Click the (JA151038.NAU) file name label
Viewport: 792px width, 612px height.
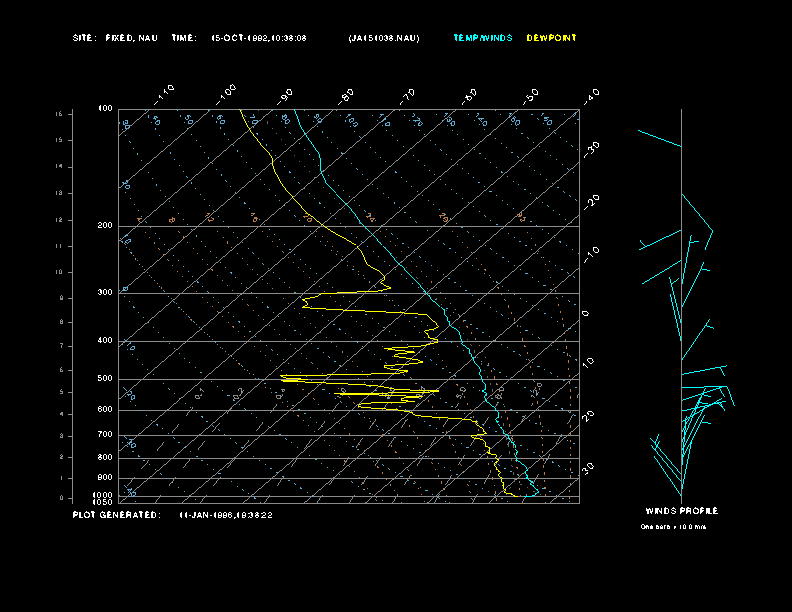click(384, 38)
